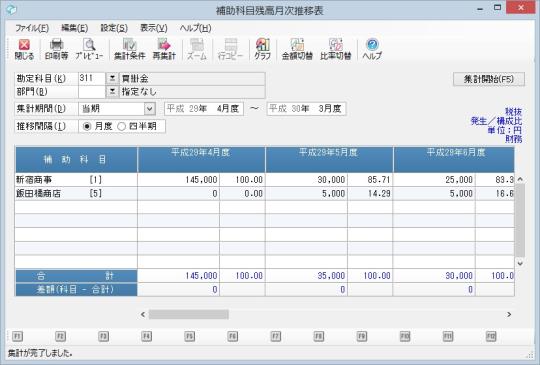
Task: Expand the 部門 department dropdown button
Action: [112, 92]
